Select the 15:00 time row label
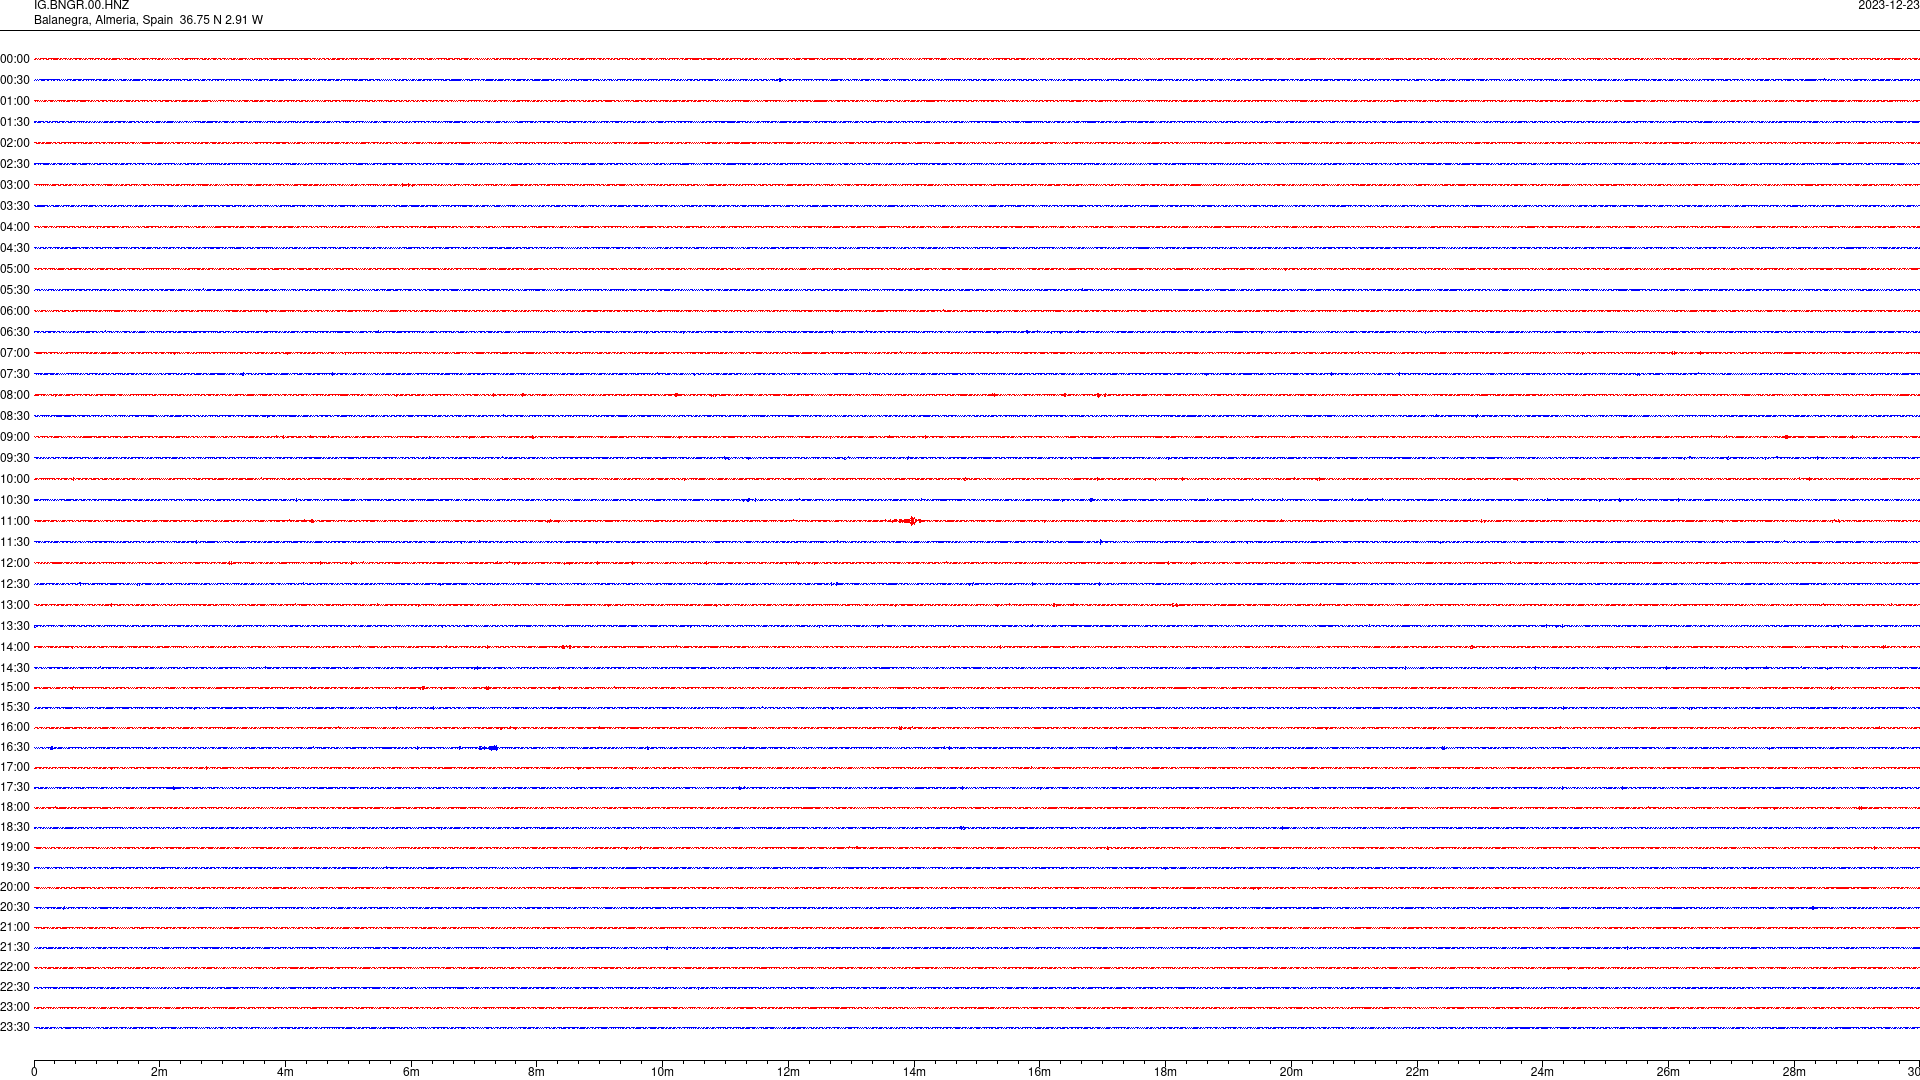Viewport: 1920px width, 1080px height. click(x=15, y=687)
